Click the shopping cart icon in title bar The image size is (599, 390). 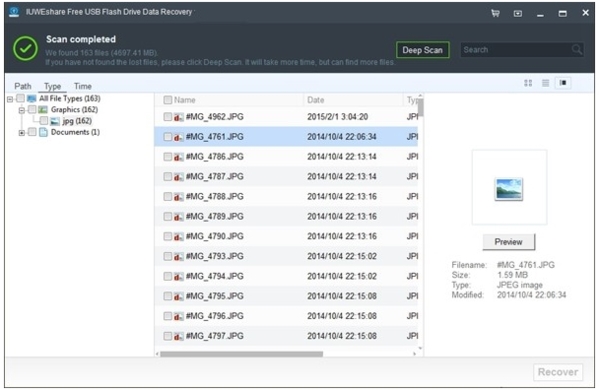click(495, 13)
